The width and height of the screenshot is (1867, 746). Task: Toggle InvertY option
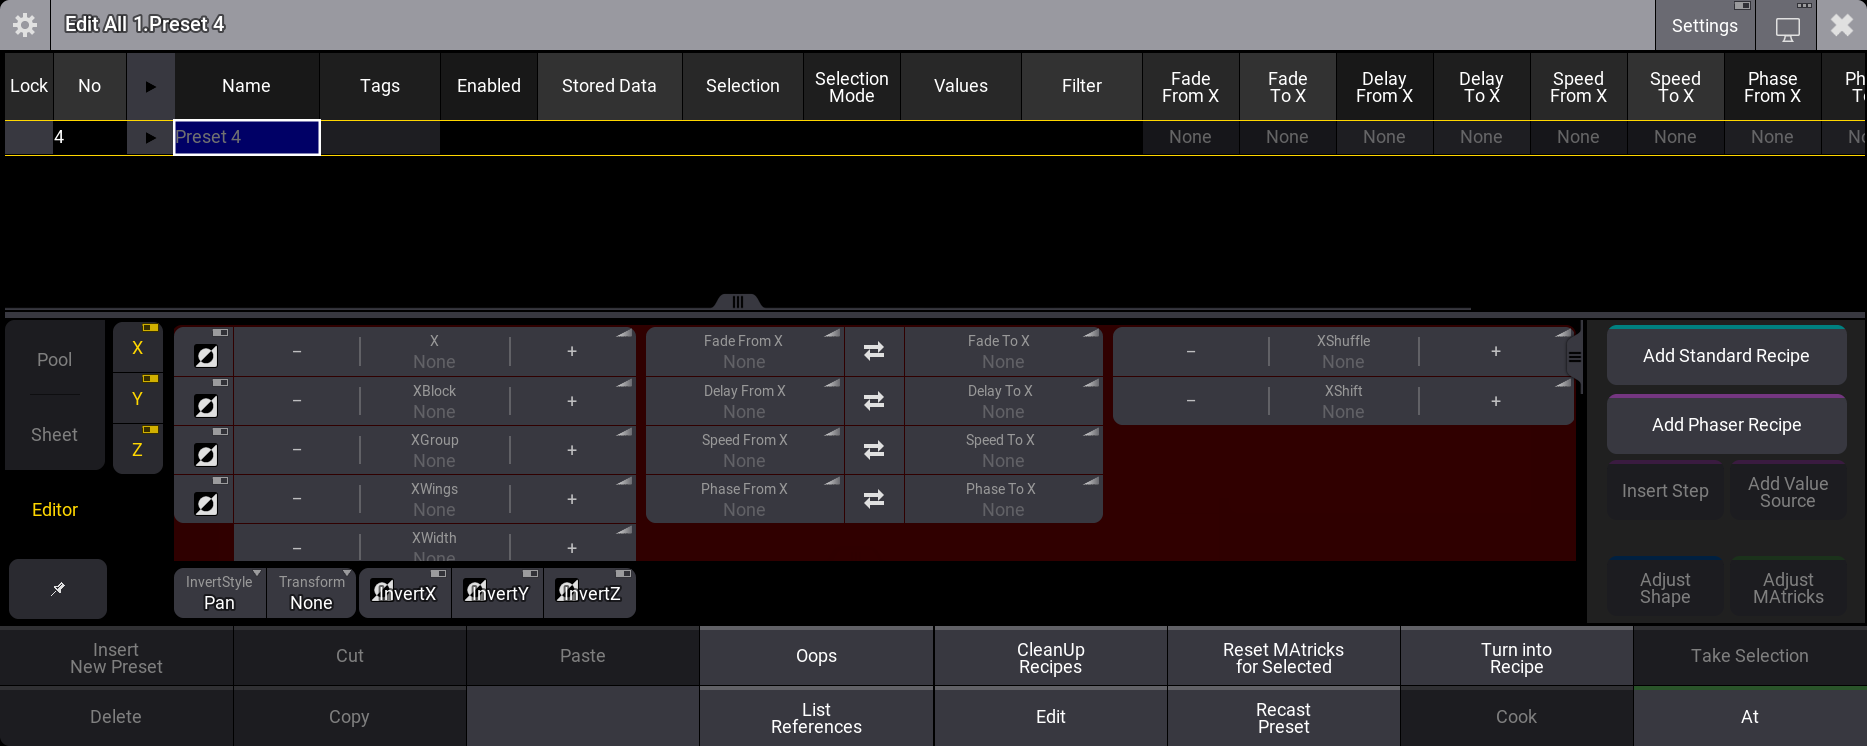point(497,593)
